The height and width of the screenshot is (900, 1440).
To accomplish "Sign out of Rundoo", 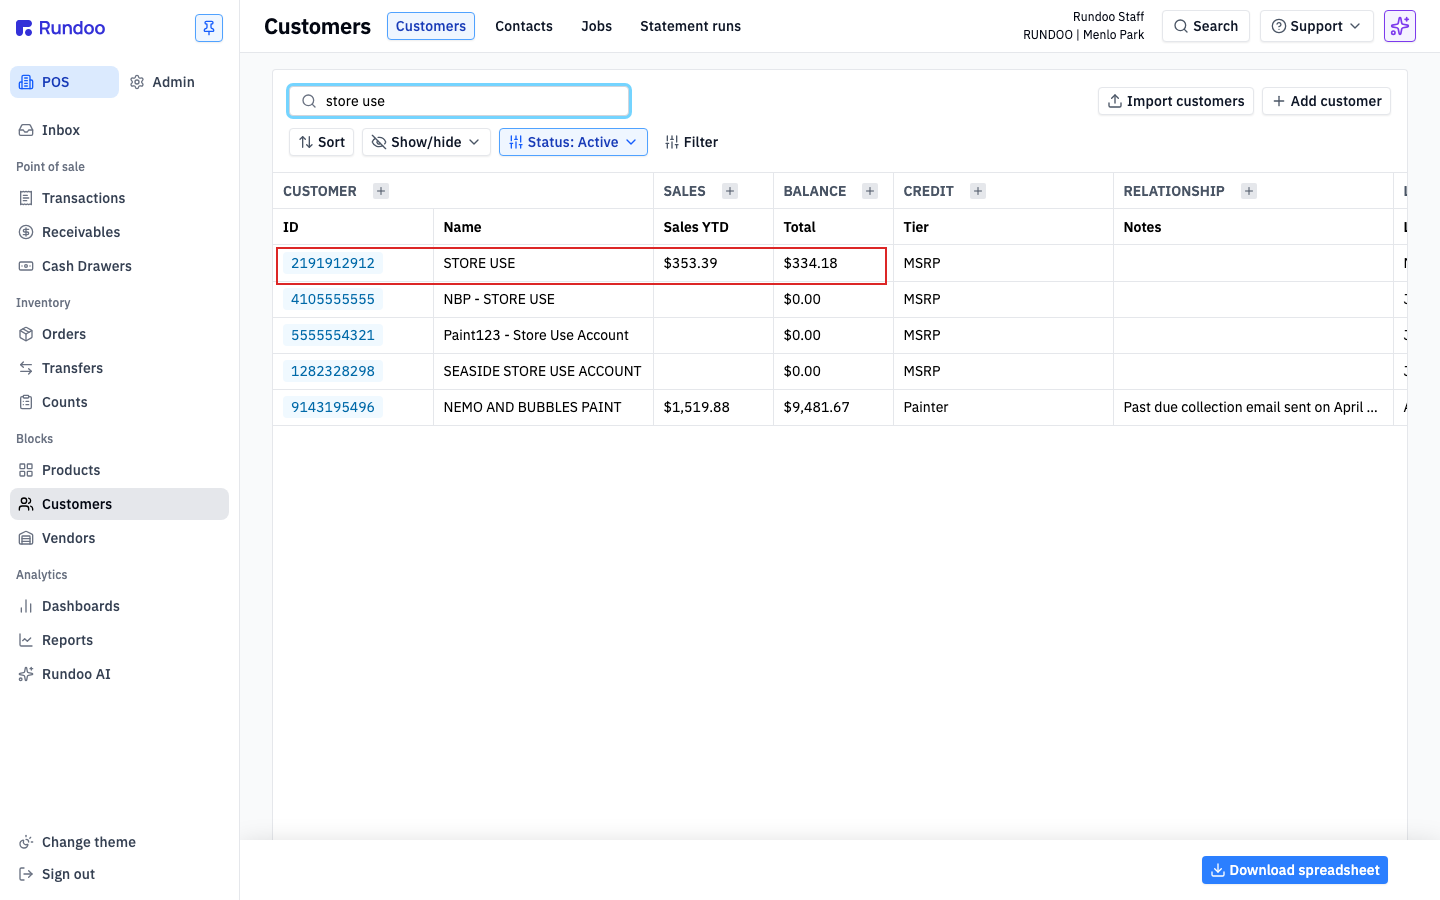I will tap(57, 874).
